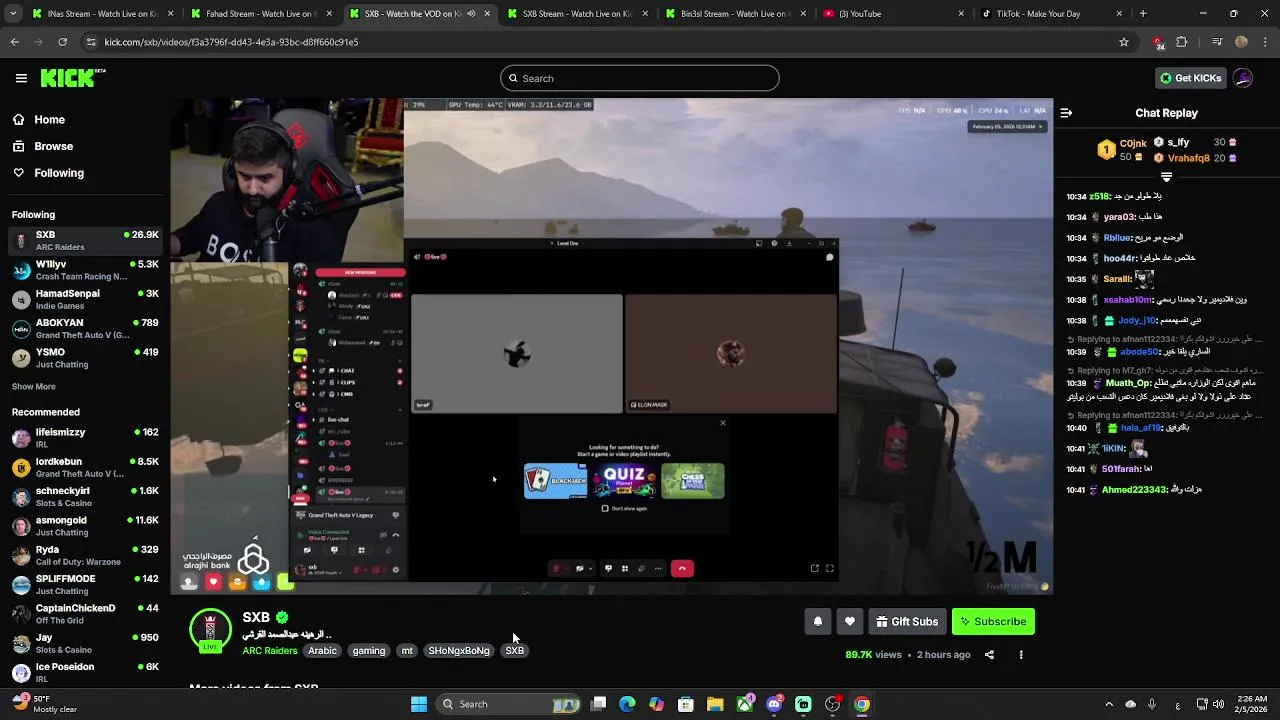Open Microsoft Edge from taskbar
The height and width of the screenshot is (720, 1280).
(627, 704)
